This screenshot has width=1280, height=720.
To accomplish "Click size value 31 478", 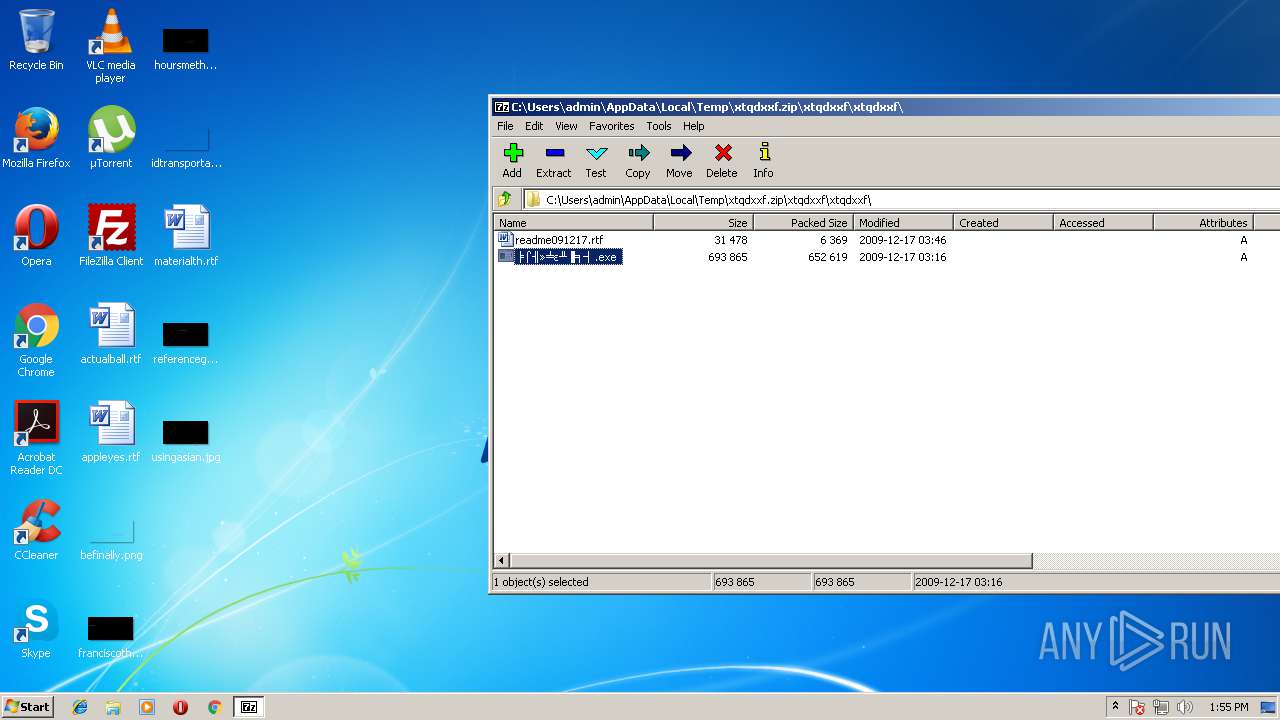I will point(731,240).
